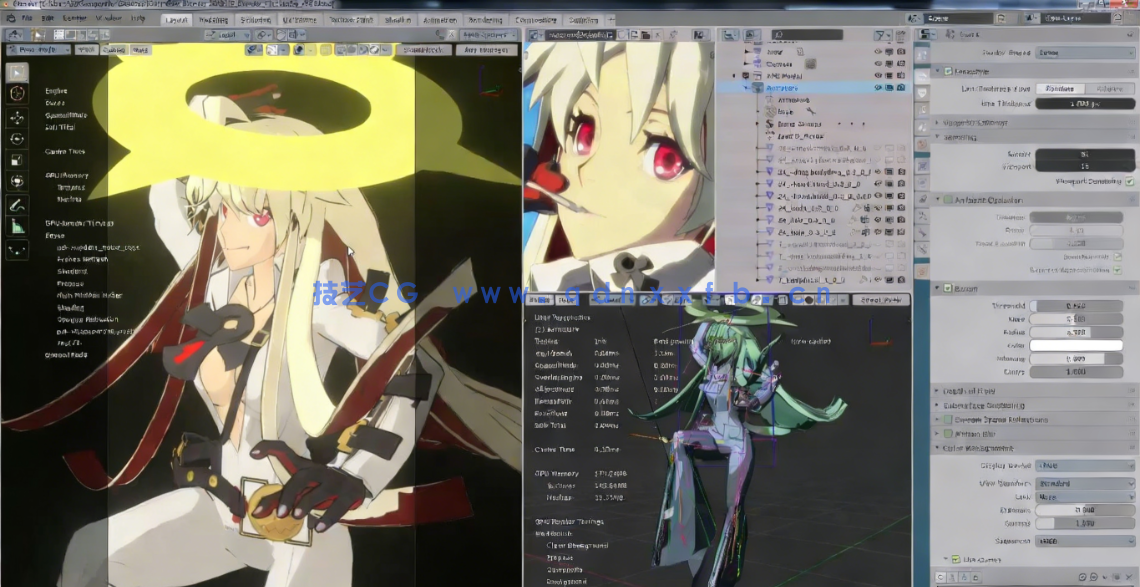The image size is (1140, 587).
Task: Toggle the Viewport Denoising checkbox
Action: pyautogui.click(x=1131, y=181)
